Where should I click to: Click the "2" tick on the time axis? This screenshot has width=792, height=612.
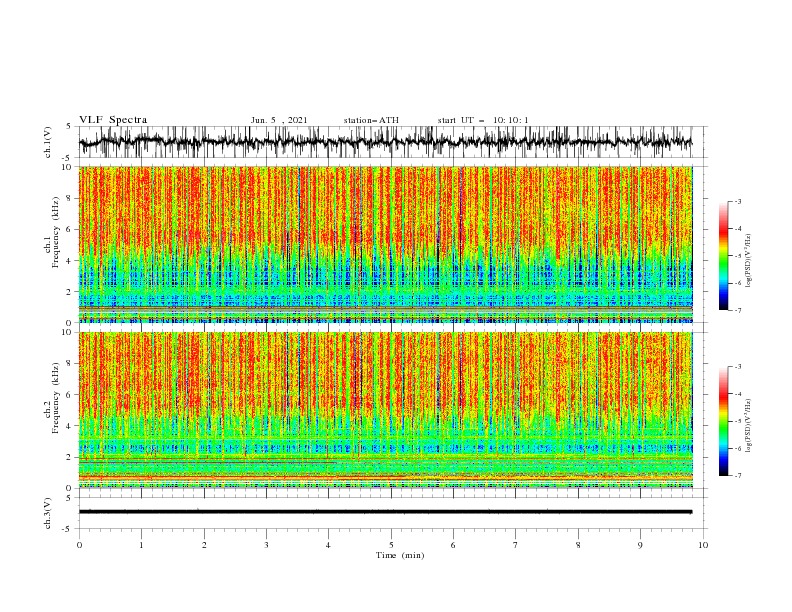coord(204,545)
